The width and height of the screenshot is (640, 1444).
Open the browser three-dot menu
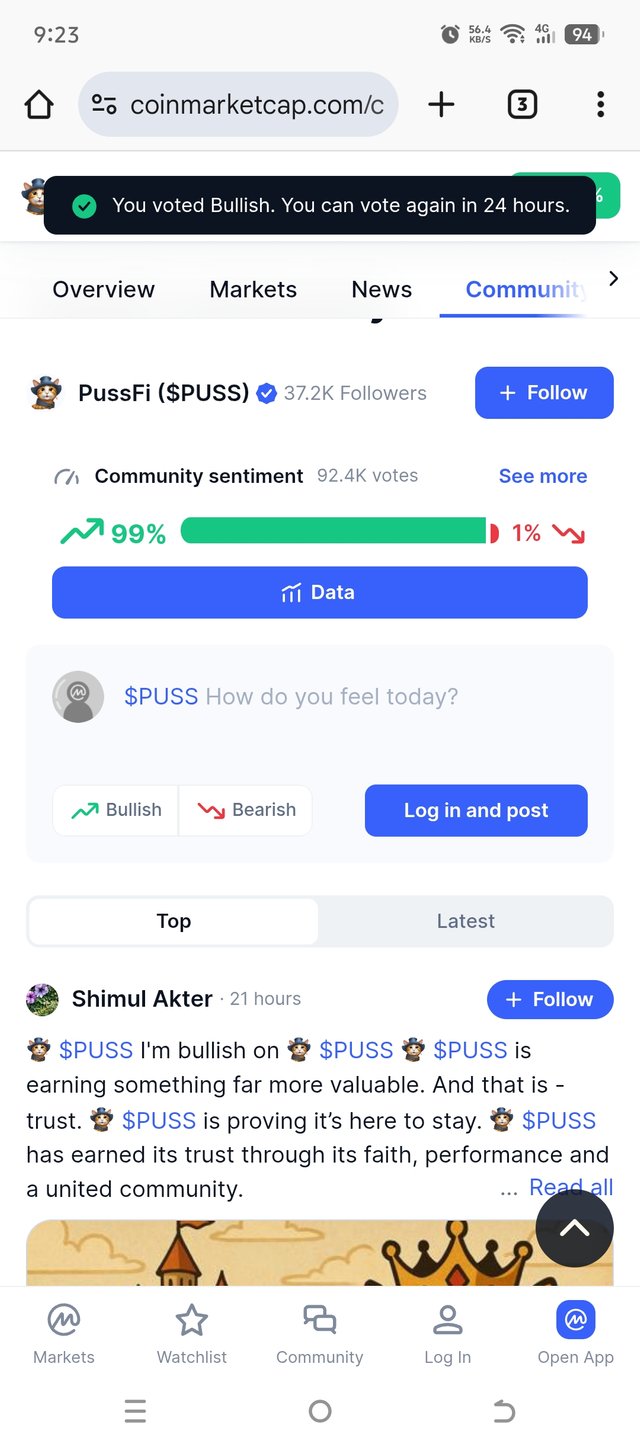tap(600, 105)
